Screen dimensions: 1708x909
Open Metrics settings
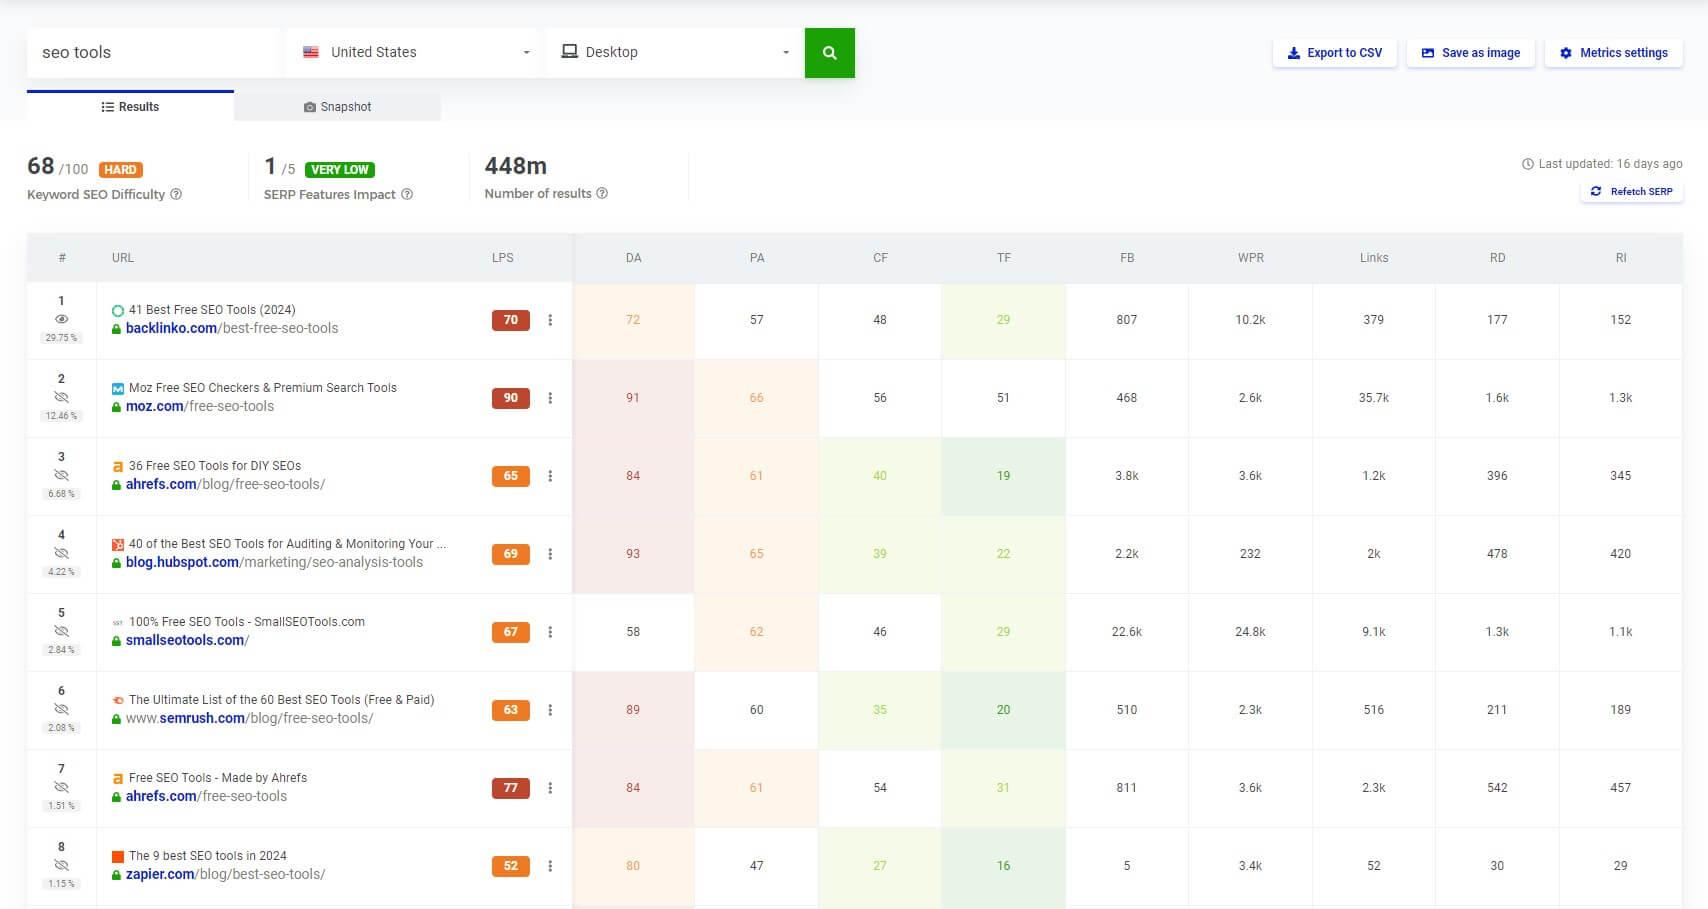click(x=1613, y=53)
